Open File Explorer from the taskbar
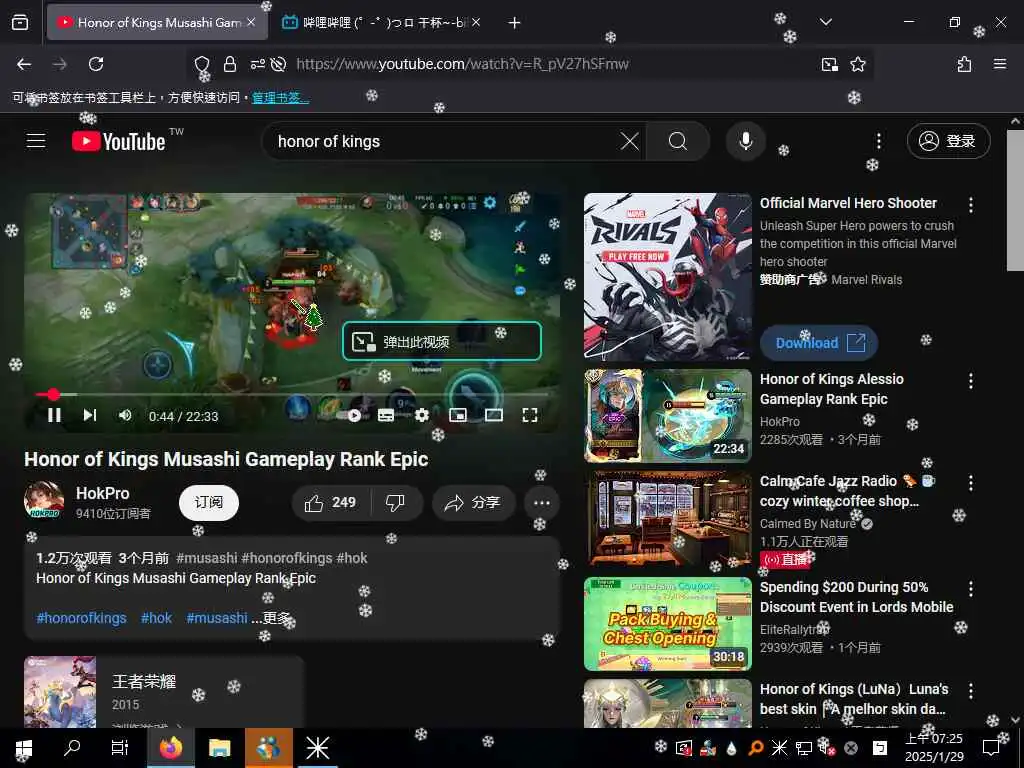 pyautogui.click(x=220, y=748)
